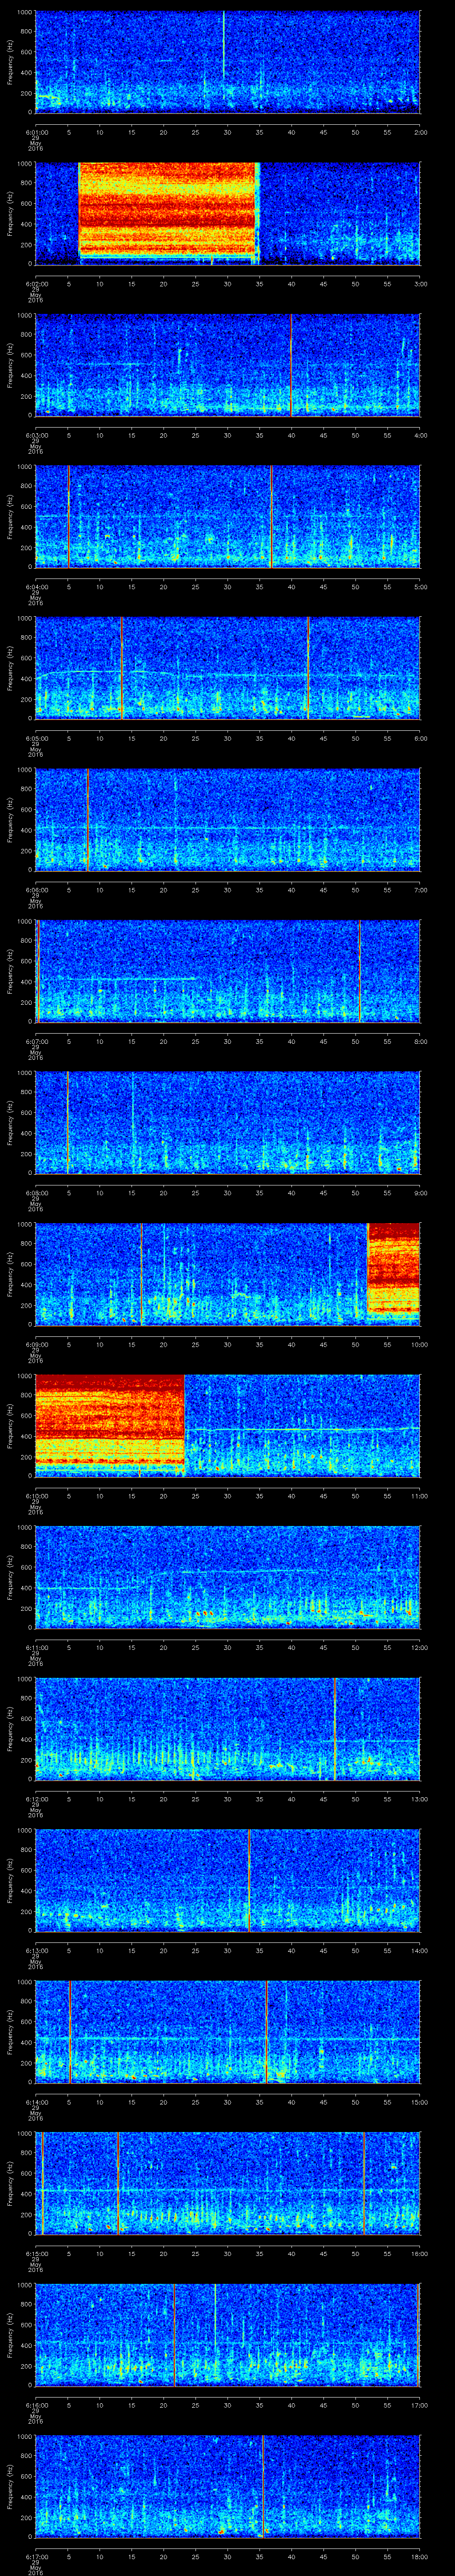Click the '9:00' end time label
The height and width of the screenshot is (2576, 455).
[x=420, y=1192]
